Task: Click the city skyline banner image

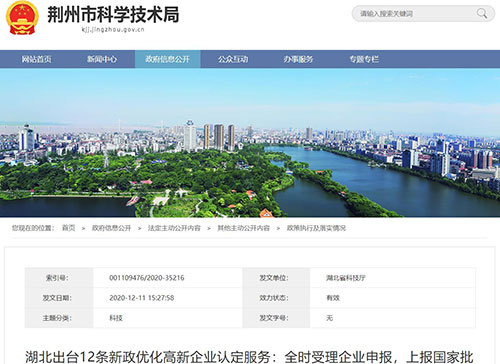Action: coord(250,143)
